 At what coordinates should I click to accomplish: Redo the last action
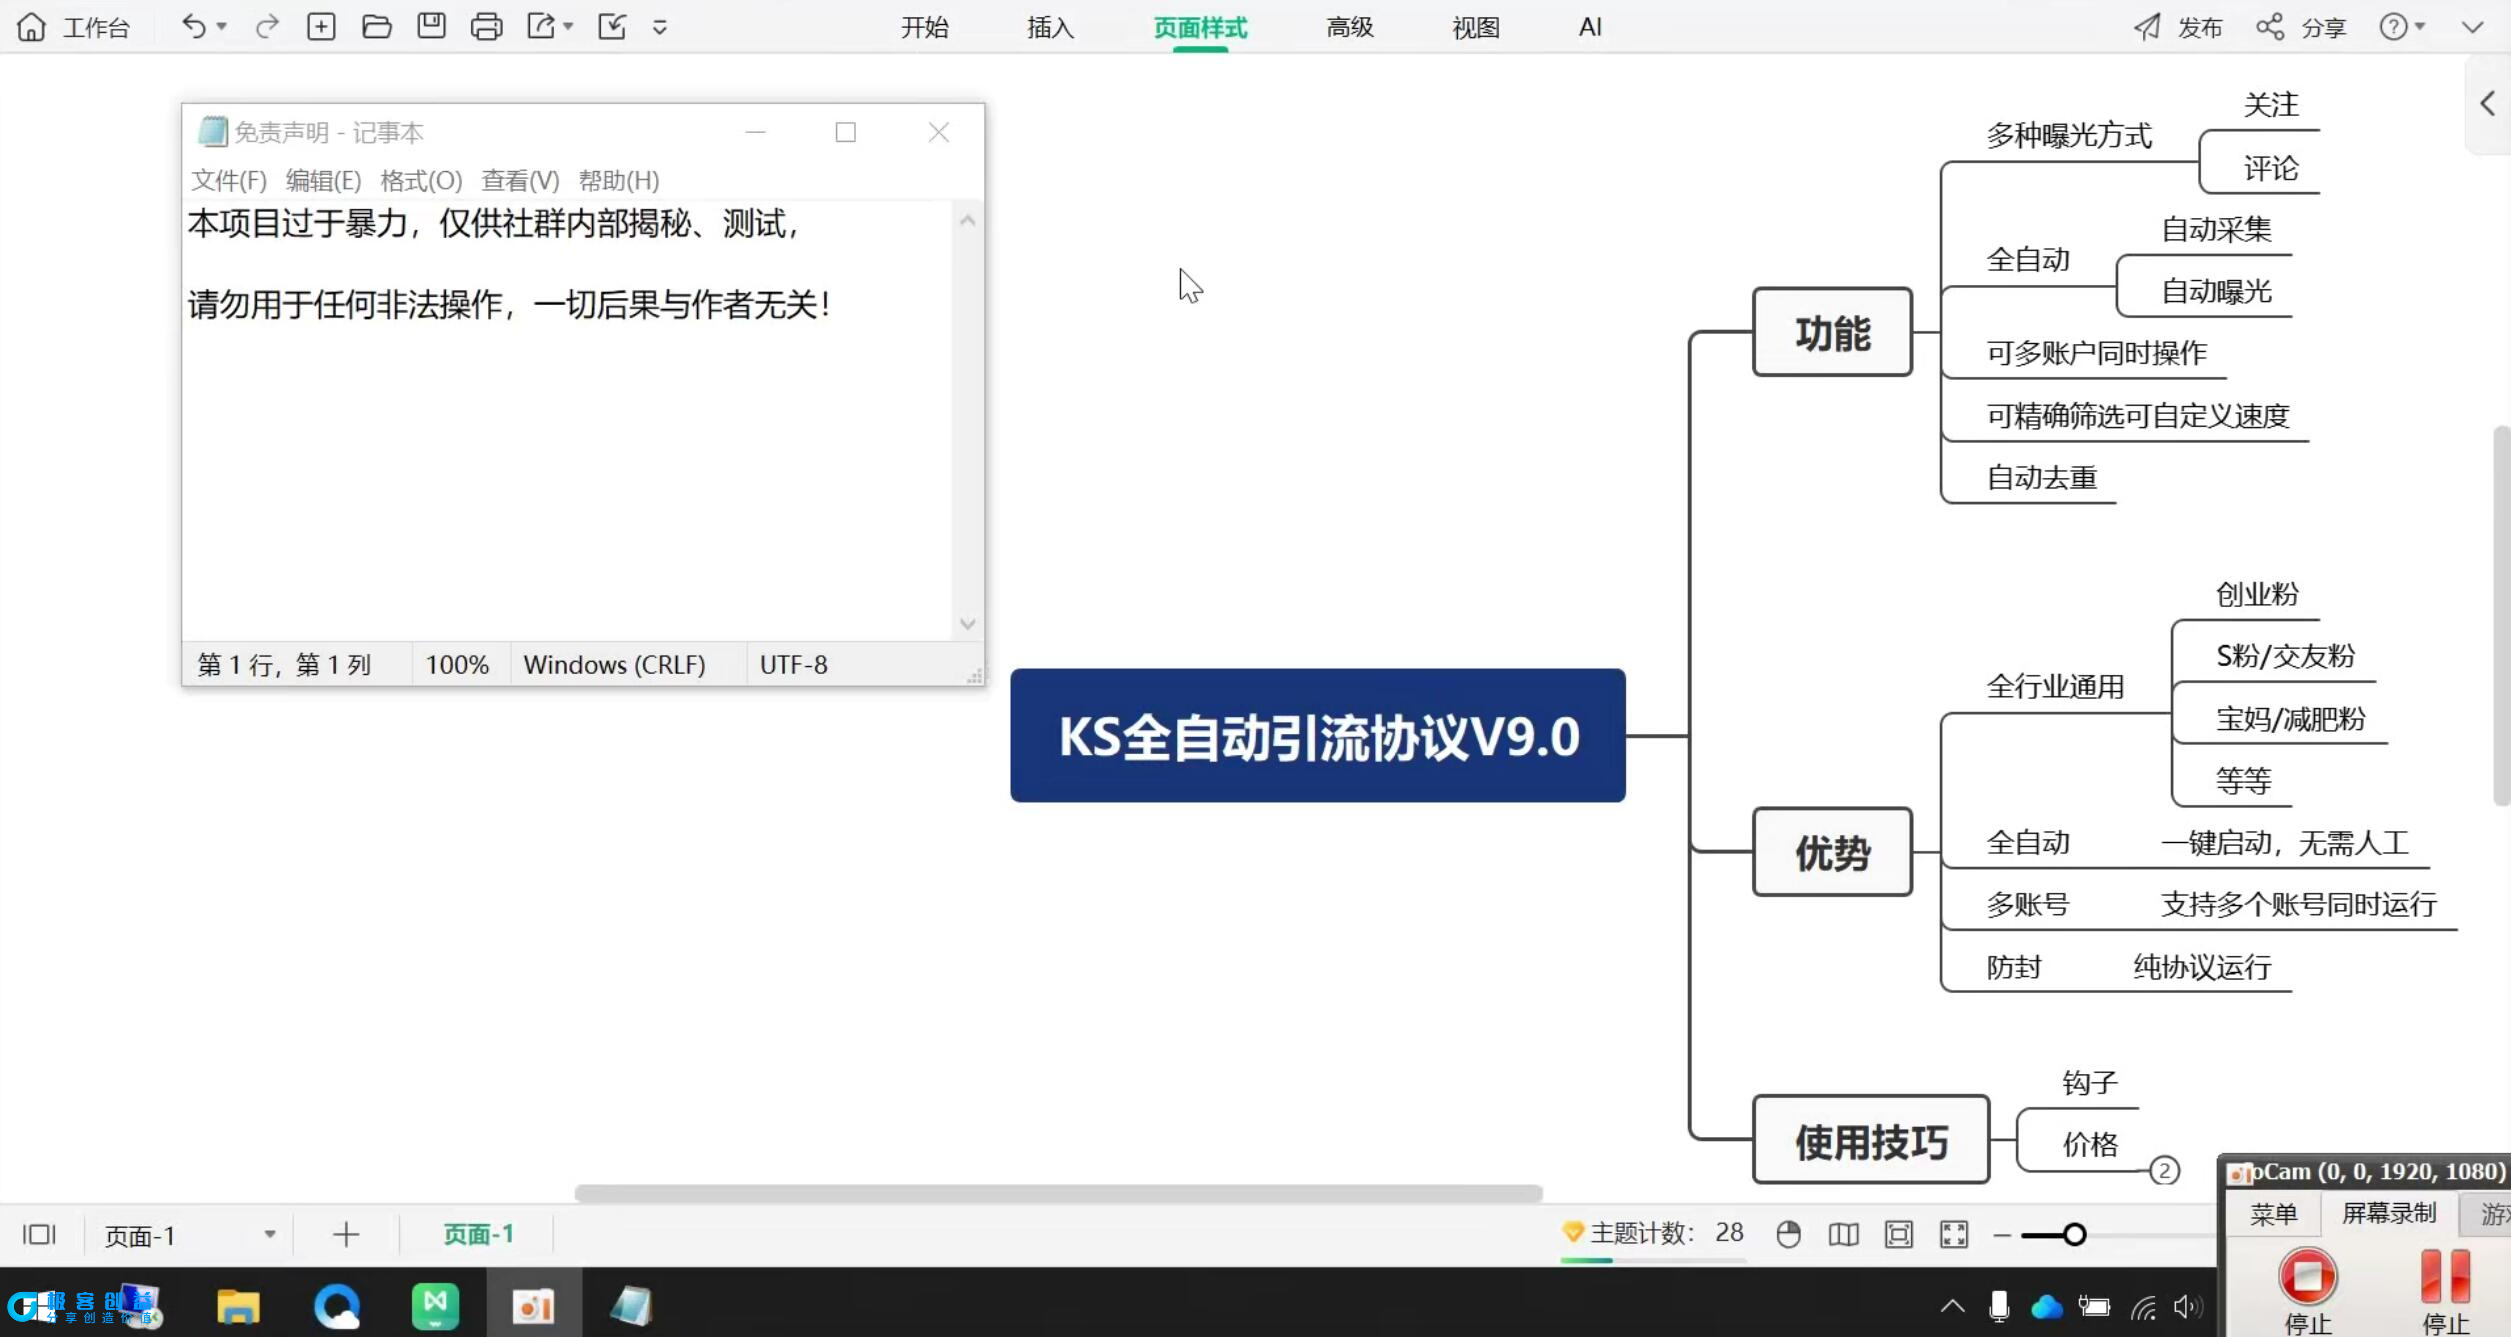point(267,27)
